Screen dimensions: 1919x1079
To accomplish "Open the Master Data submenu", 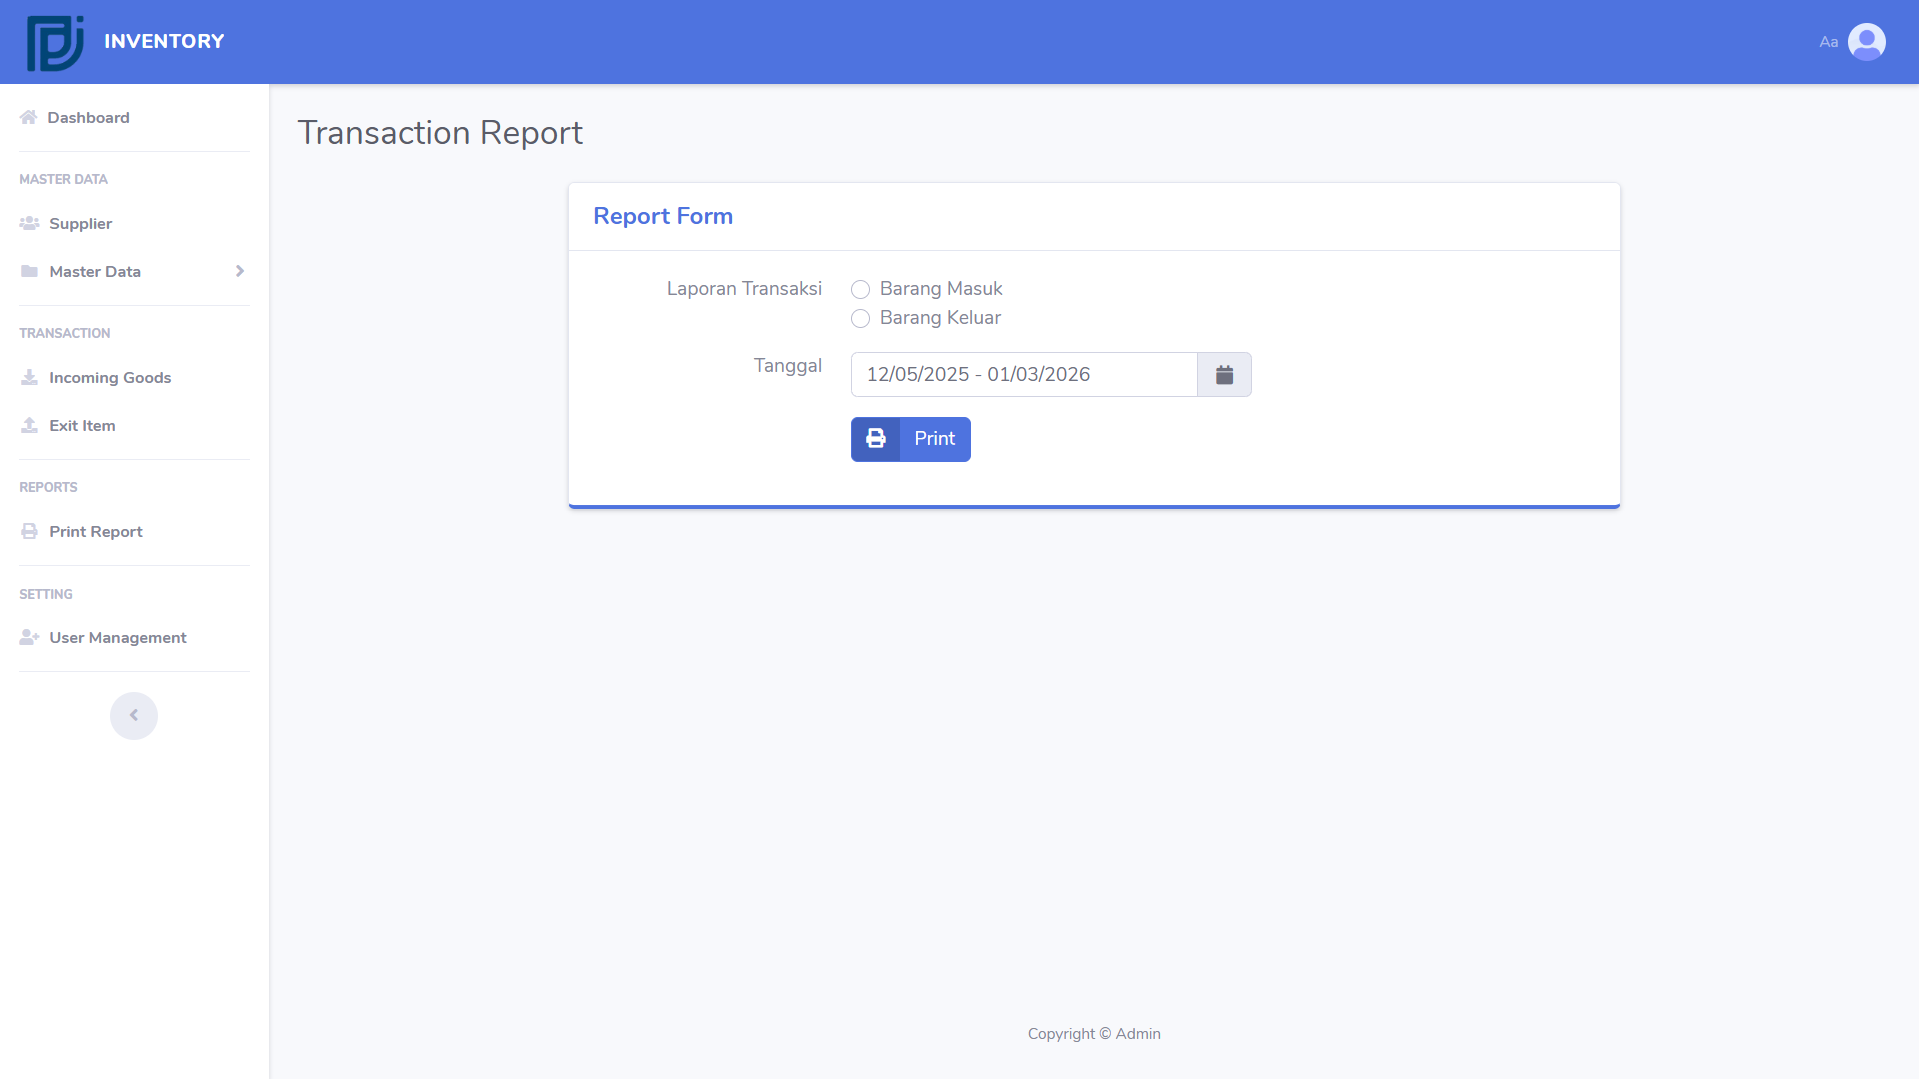I will pyautogui.click(x=95, y=272).
